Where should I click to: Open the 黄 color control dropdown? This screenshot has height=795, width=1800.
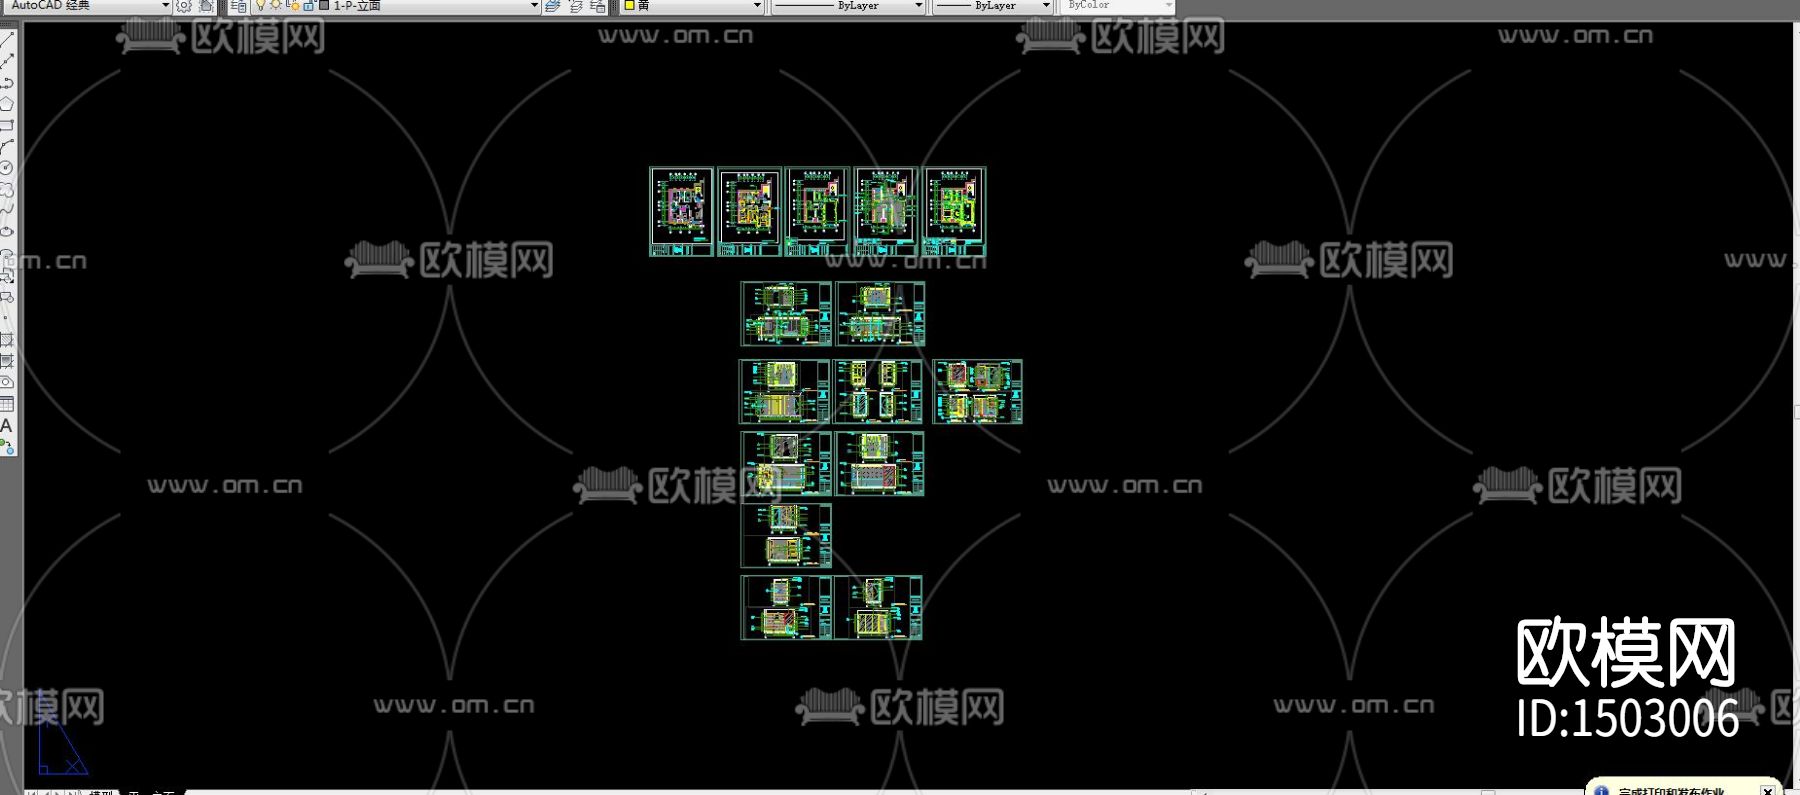click(x=757, y=6)
